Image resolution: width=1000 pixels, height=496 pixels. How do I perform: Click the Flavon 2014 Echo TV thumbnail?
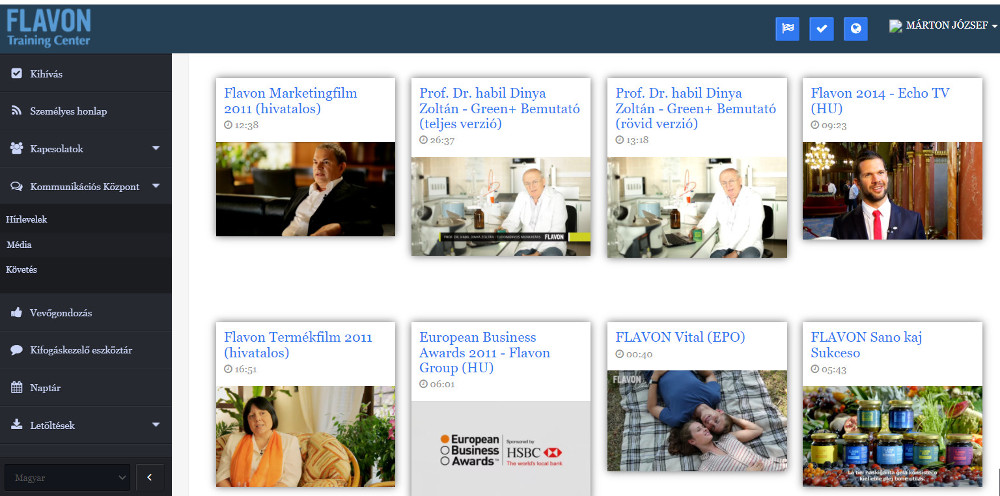click(x=892, y=191)
